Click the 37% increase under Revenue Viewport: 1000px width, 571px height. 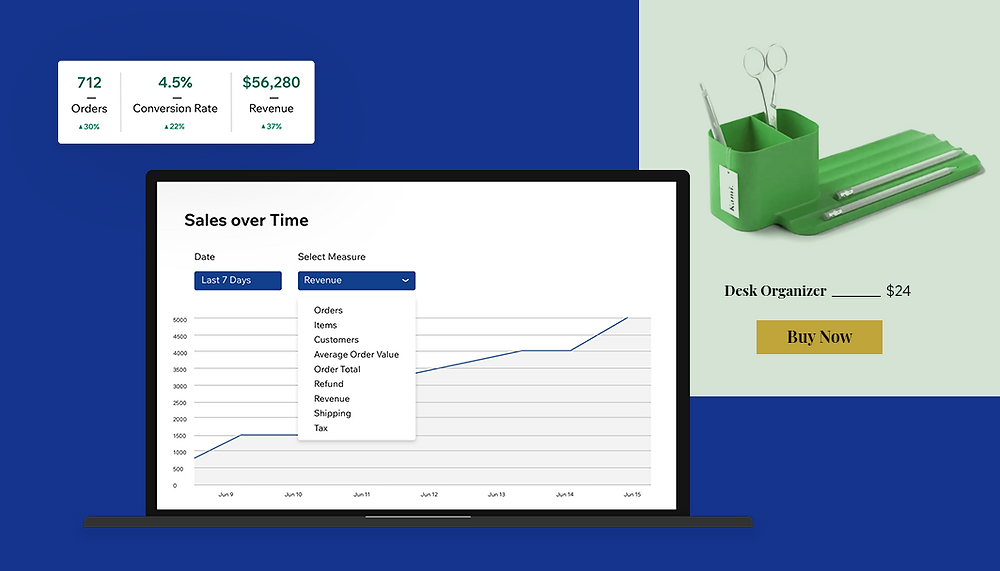tap(271, 126)
